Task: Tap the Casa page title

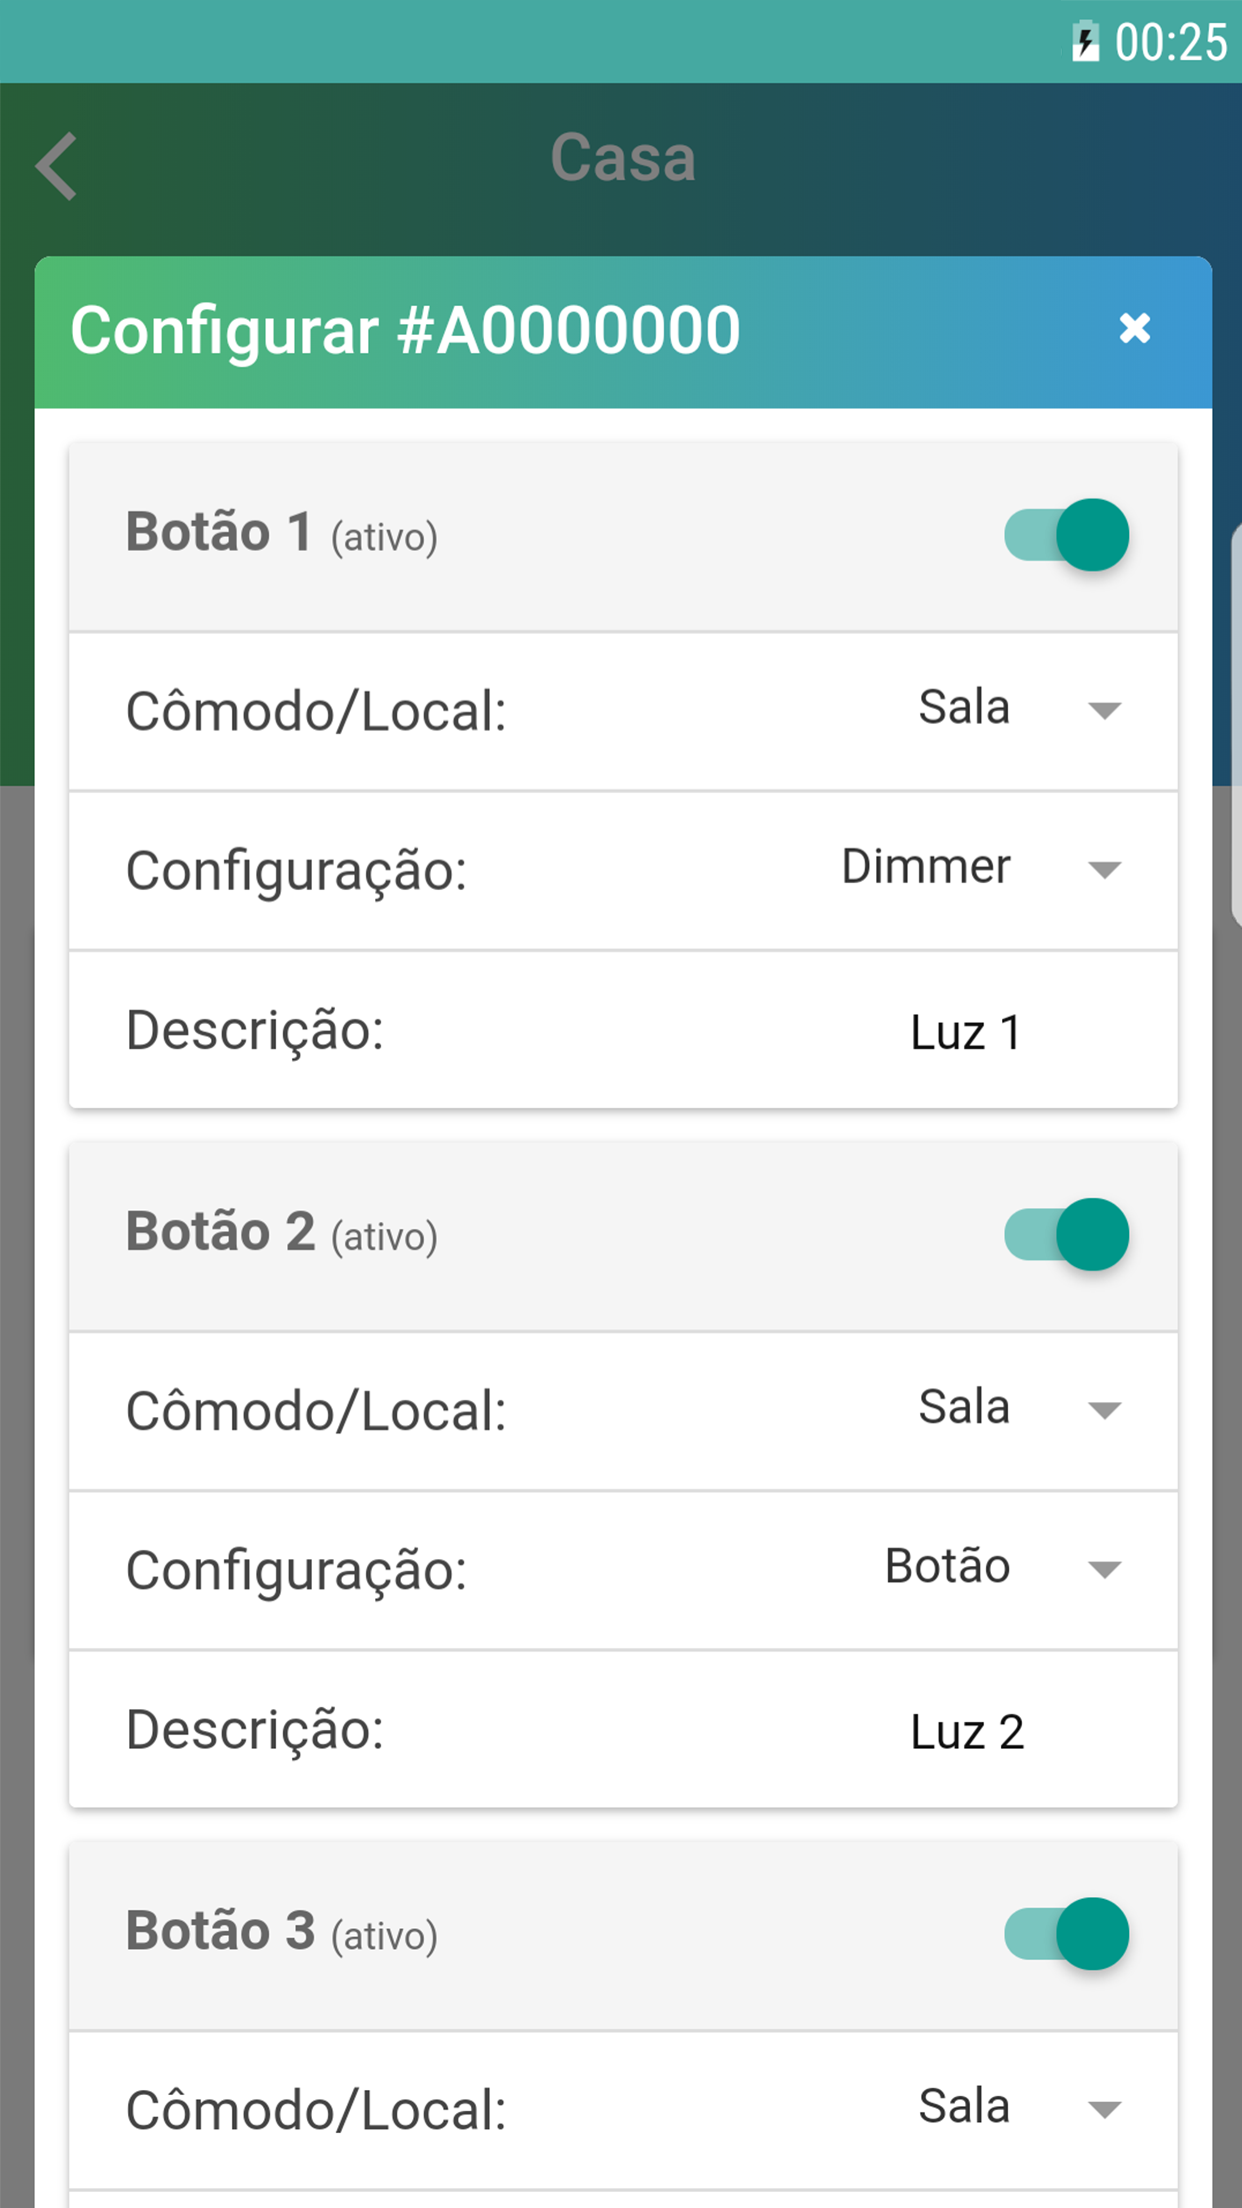Action: [622, 158]
